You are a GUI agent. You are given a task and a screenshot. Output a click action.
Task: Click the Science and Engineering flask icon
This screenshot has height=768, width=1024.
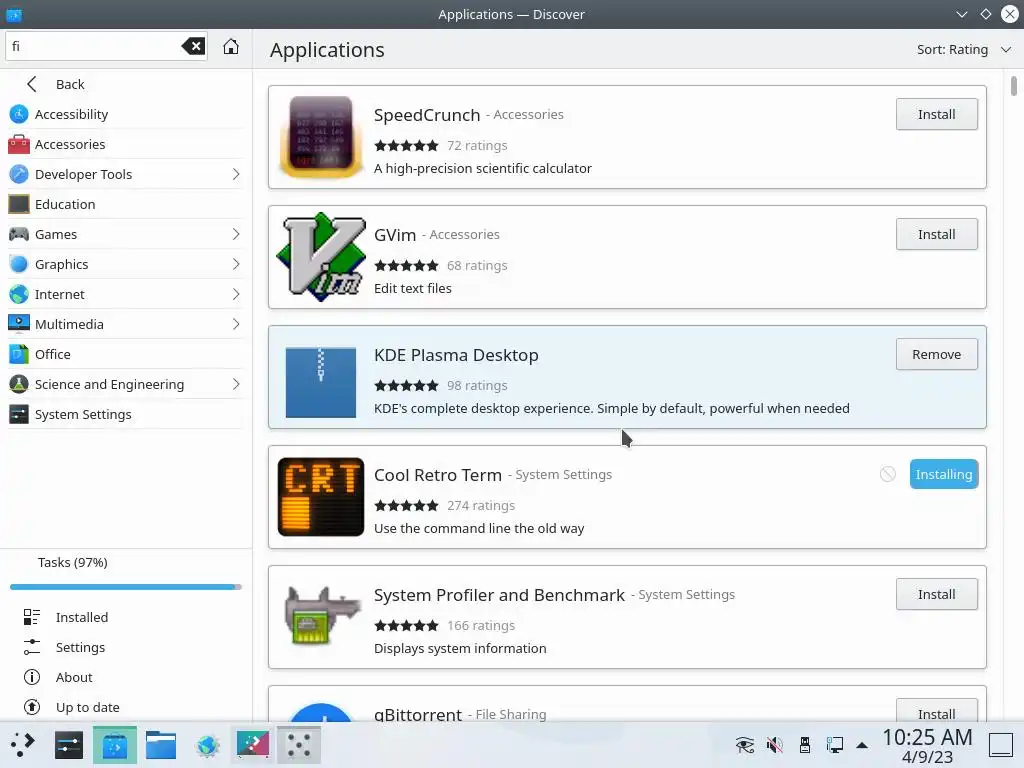coord(19,385)
